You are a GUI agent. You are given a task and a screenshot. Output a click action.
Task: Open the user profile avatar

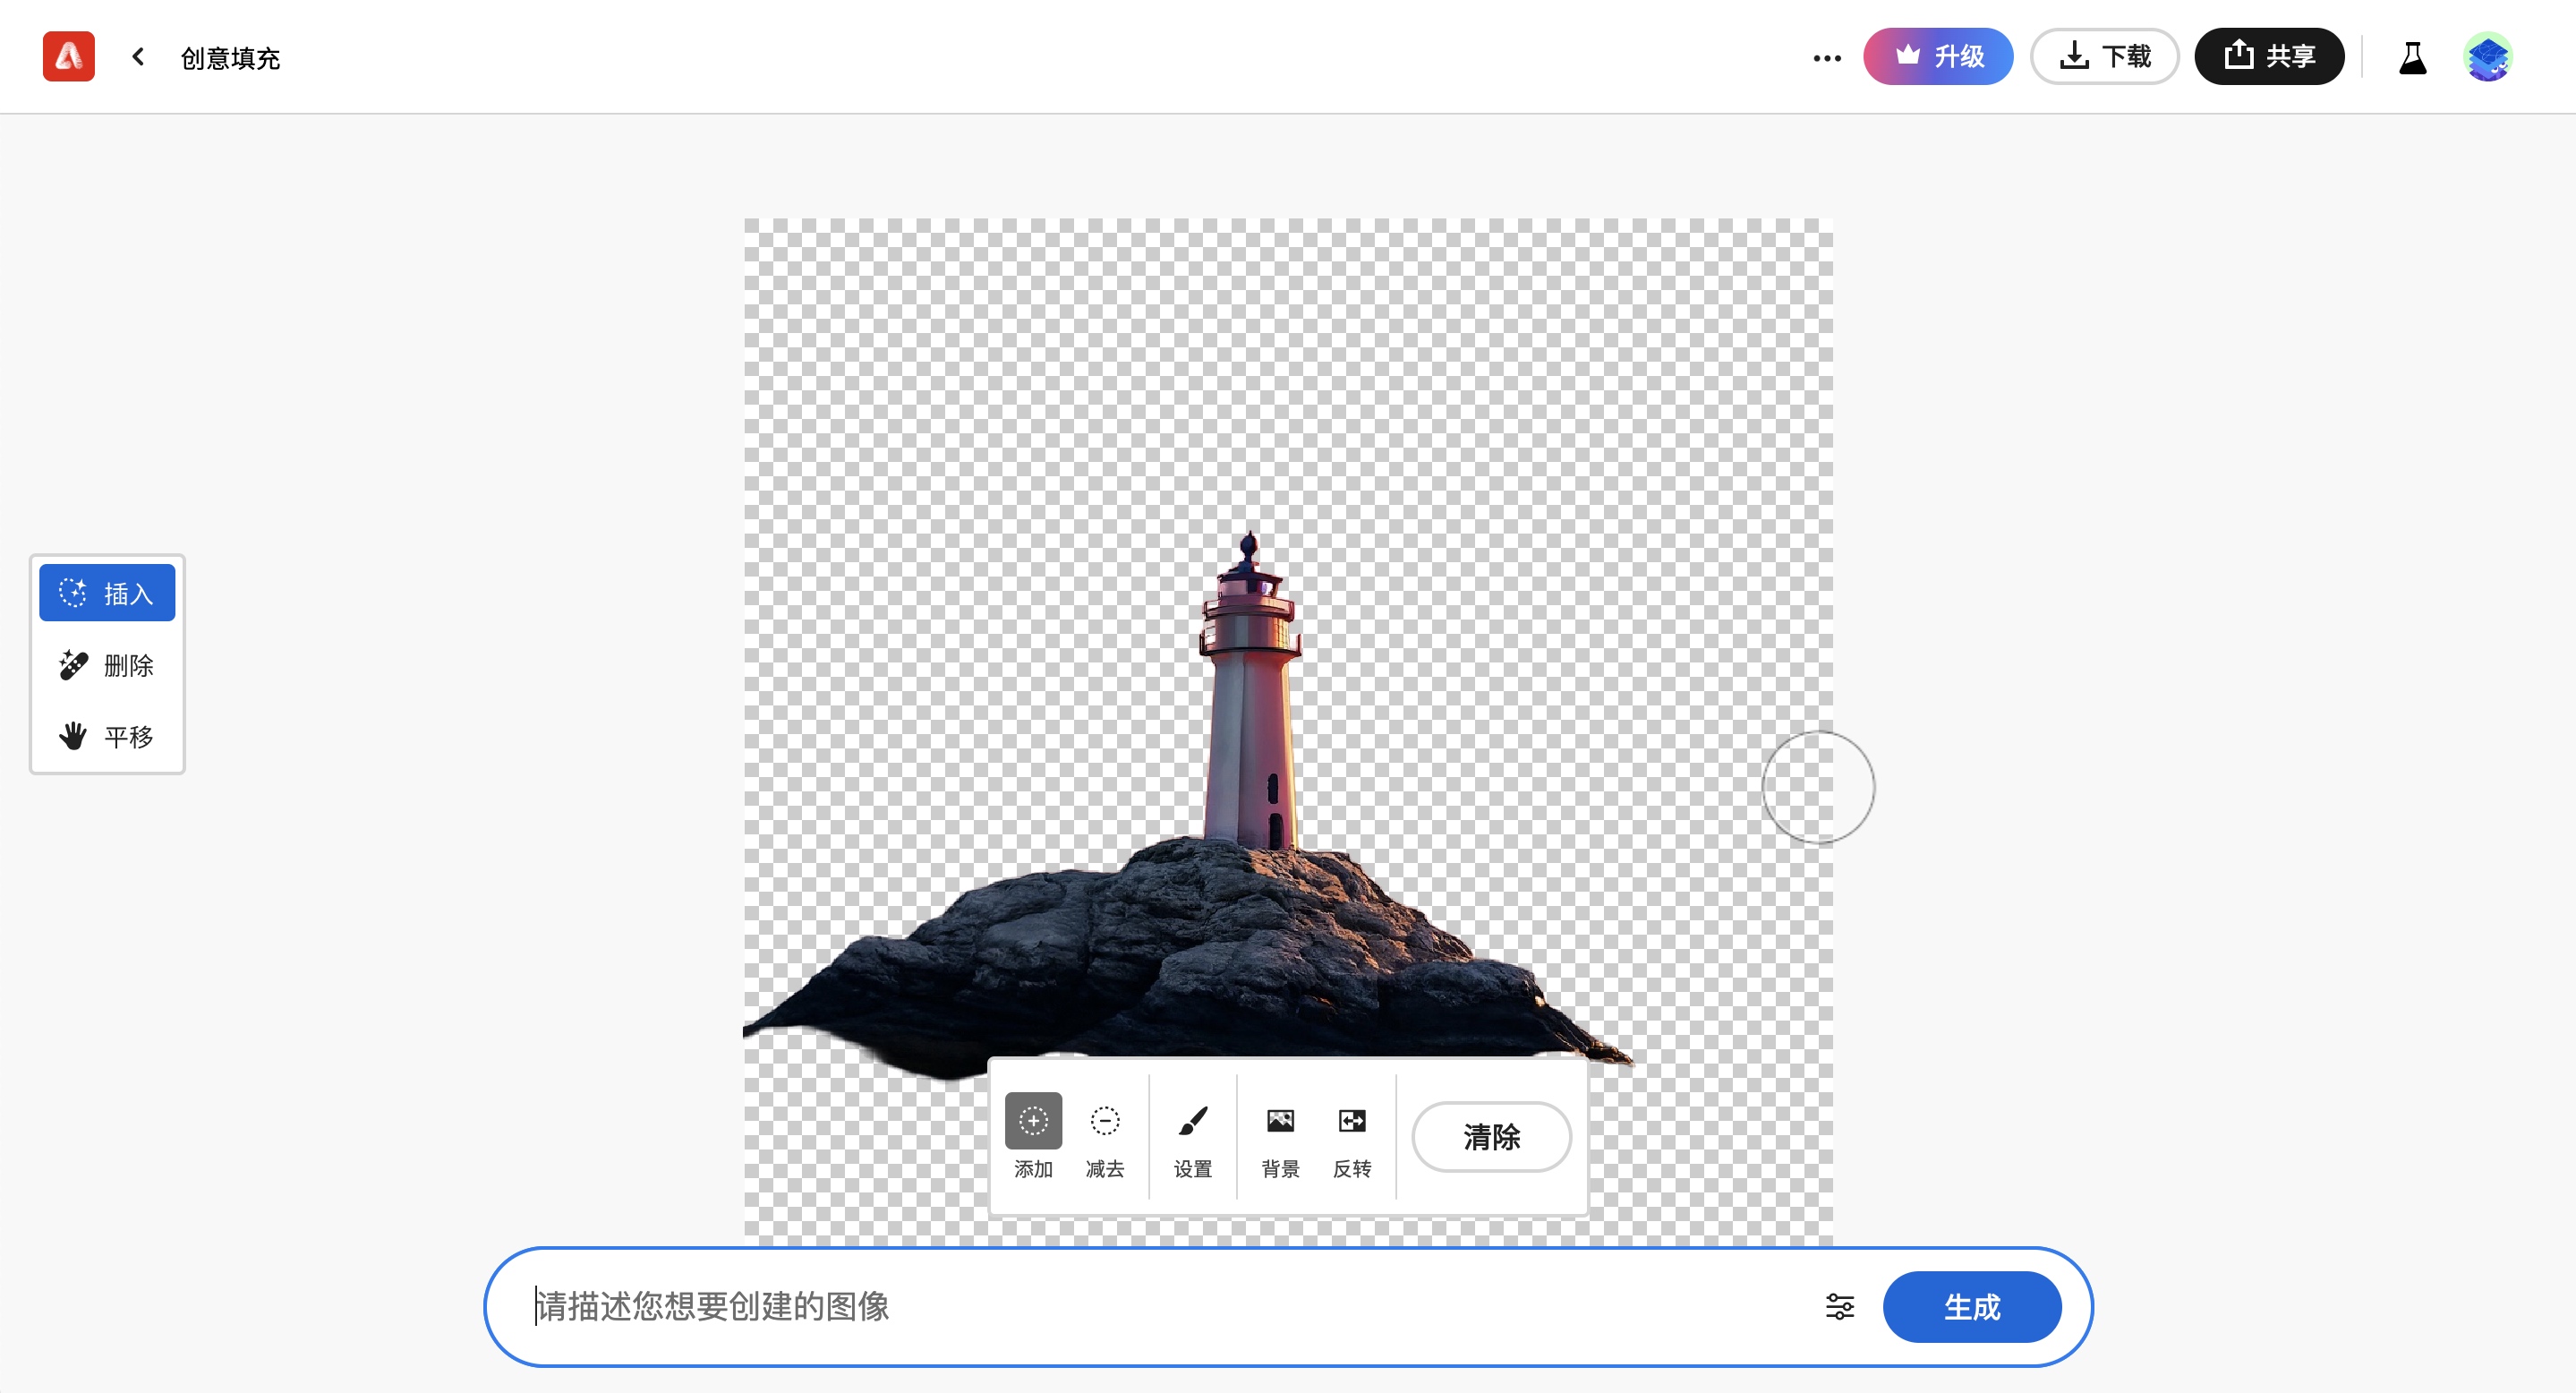point(2487,58)
